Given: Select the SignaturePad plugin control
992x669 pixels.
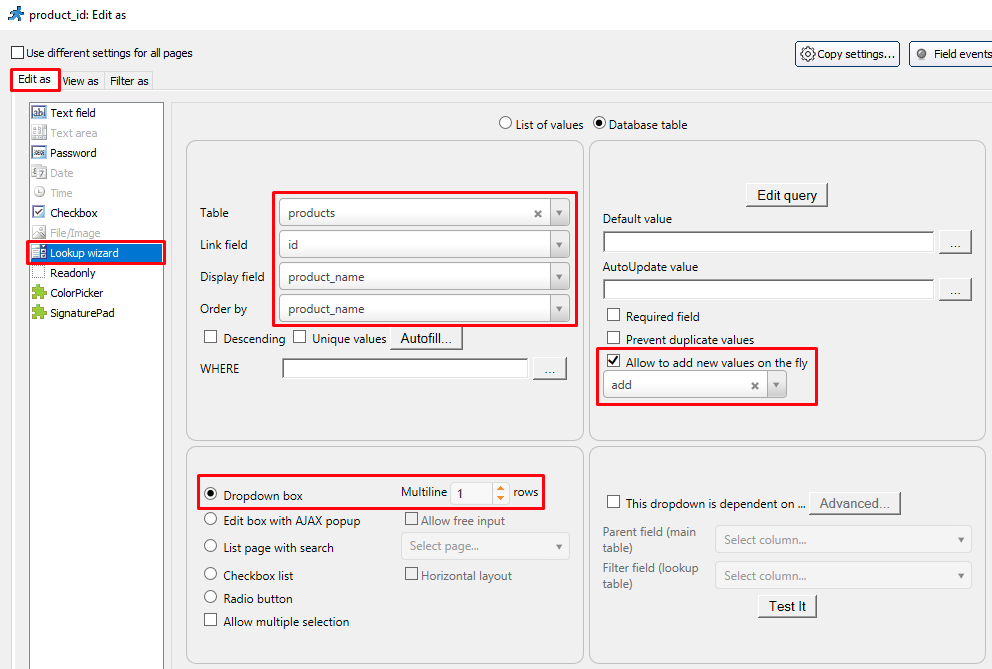Looking at the screenshot, I should 80,313.
